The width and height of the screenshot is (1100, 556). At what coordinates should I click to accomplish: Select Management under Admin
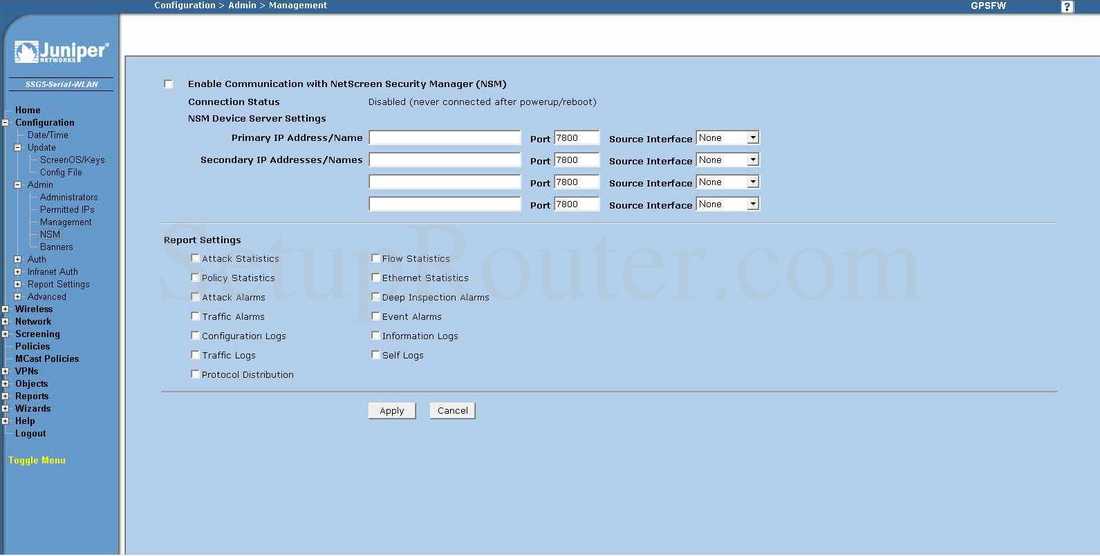tap(65, 222)
